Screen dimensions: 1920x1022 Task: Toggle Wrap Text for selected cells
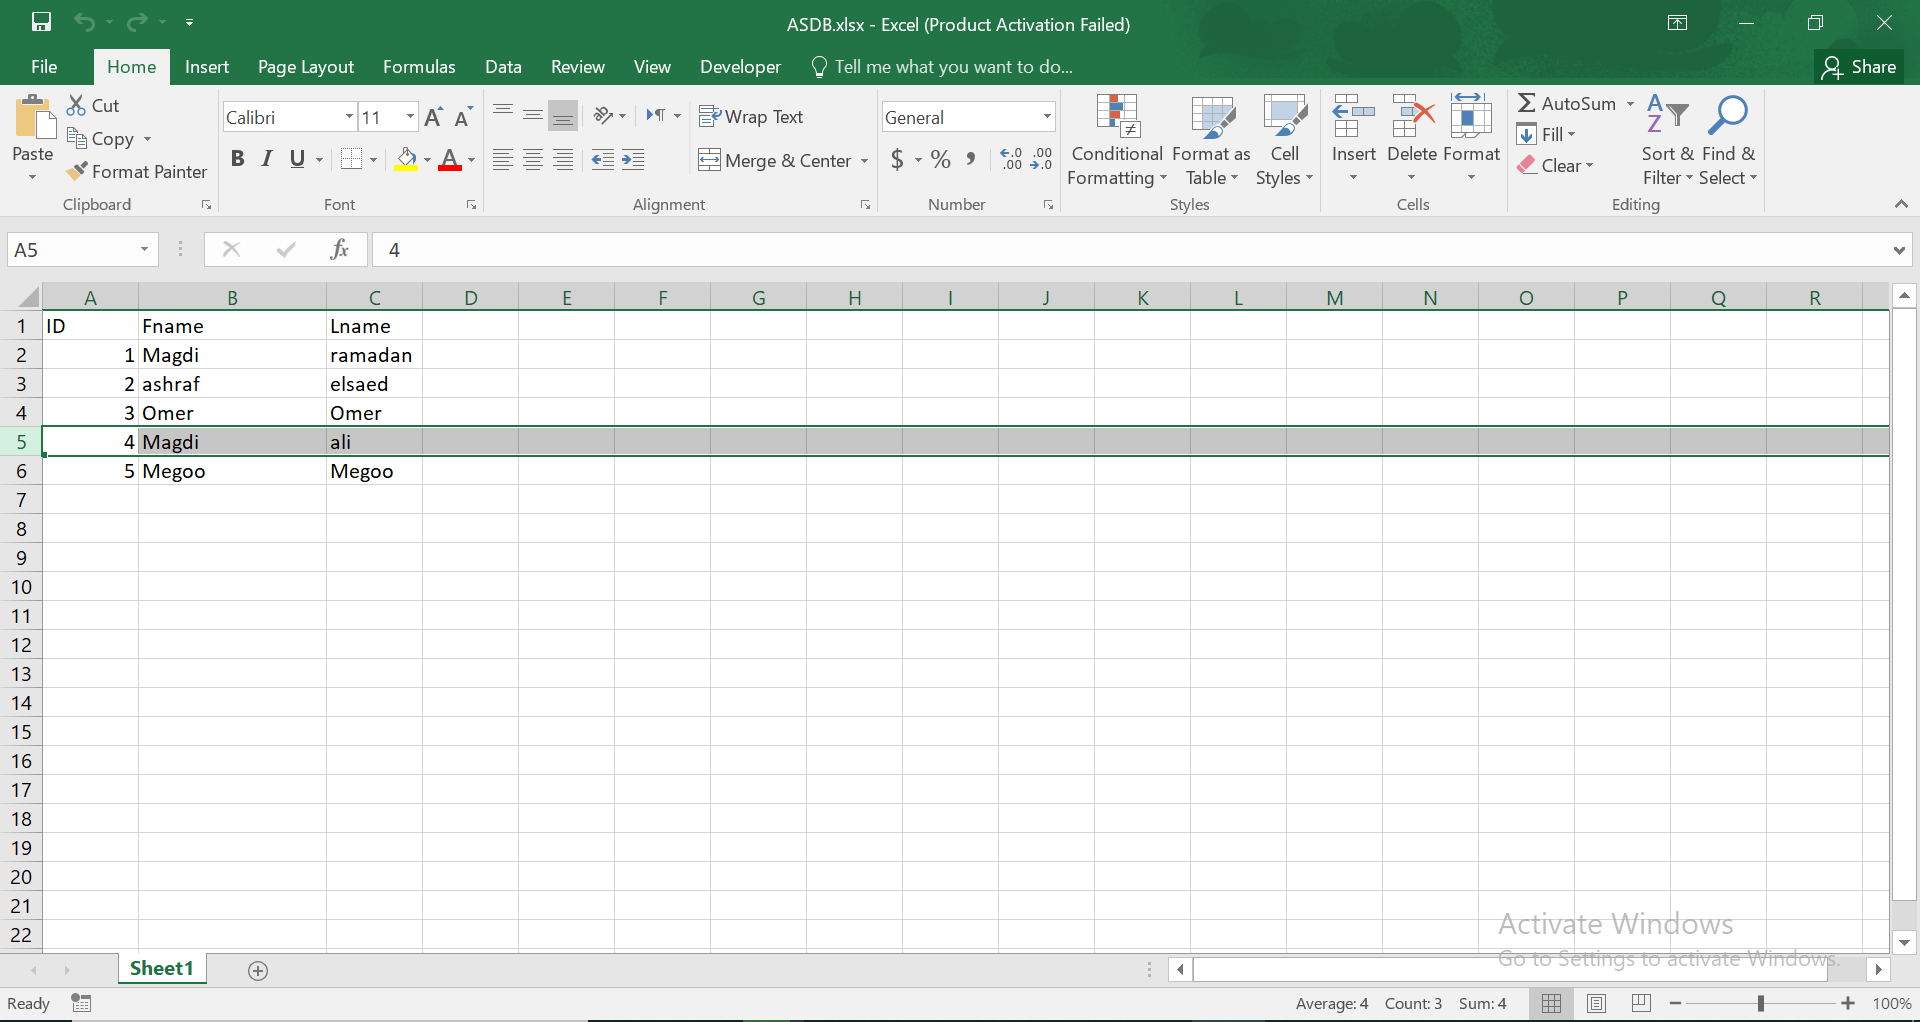(751, 117)
